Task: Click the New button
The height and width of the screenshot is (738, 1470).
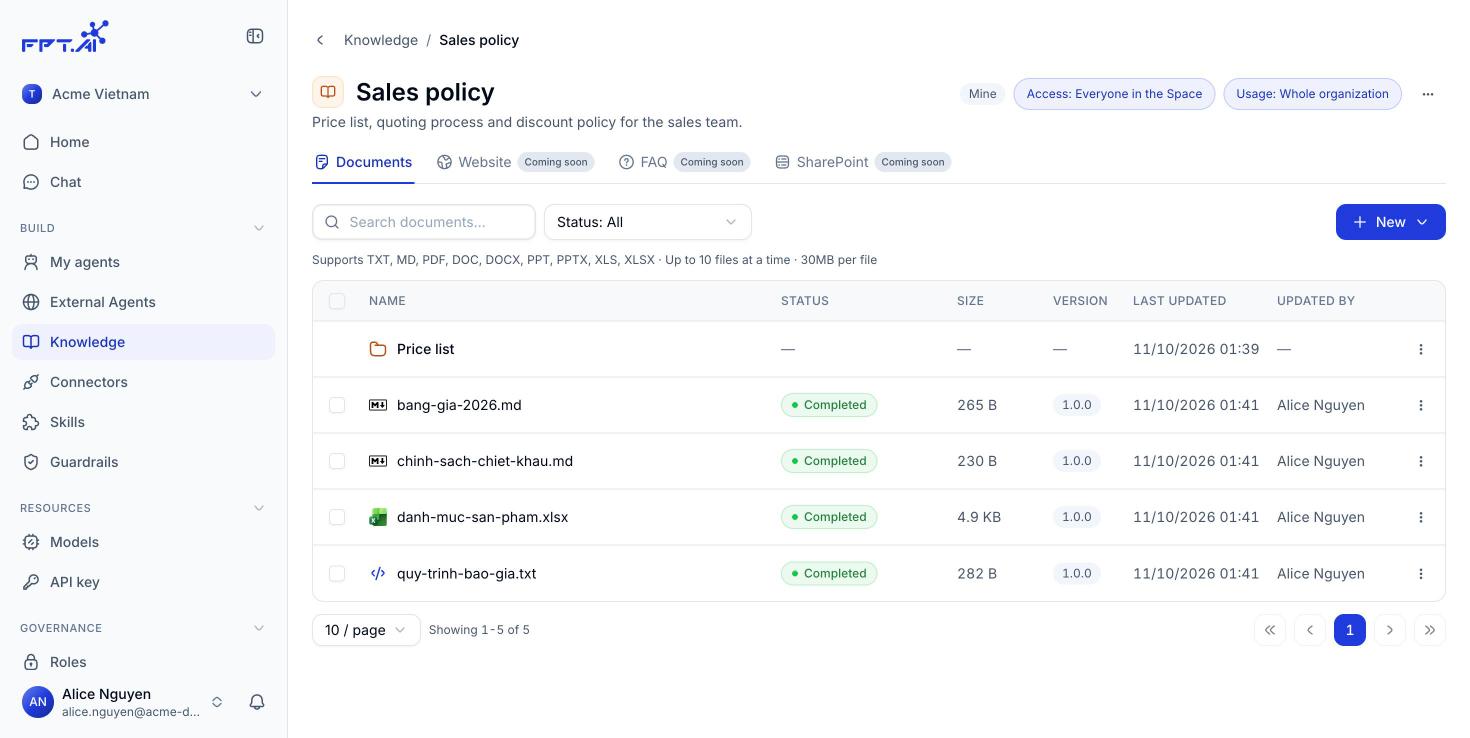Action: (x=1391, y=222)
